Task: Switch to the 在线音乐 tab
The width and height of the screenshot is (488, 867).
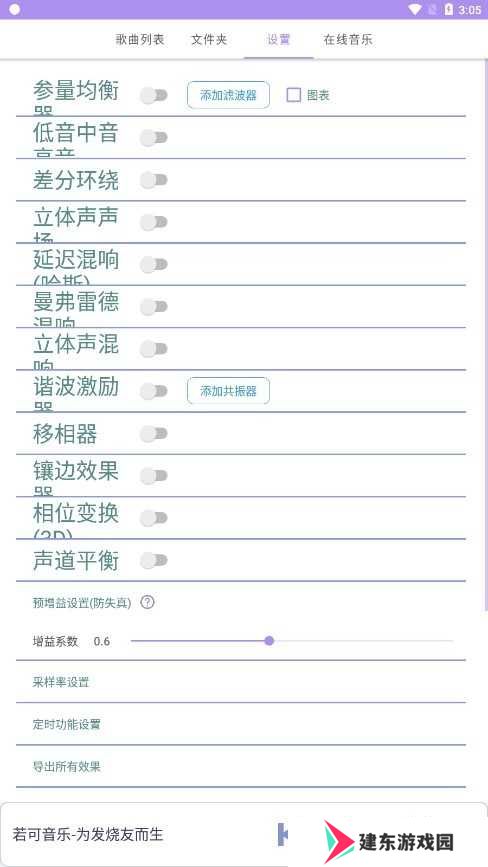Action: [x=348, y=39]
